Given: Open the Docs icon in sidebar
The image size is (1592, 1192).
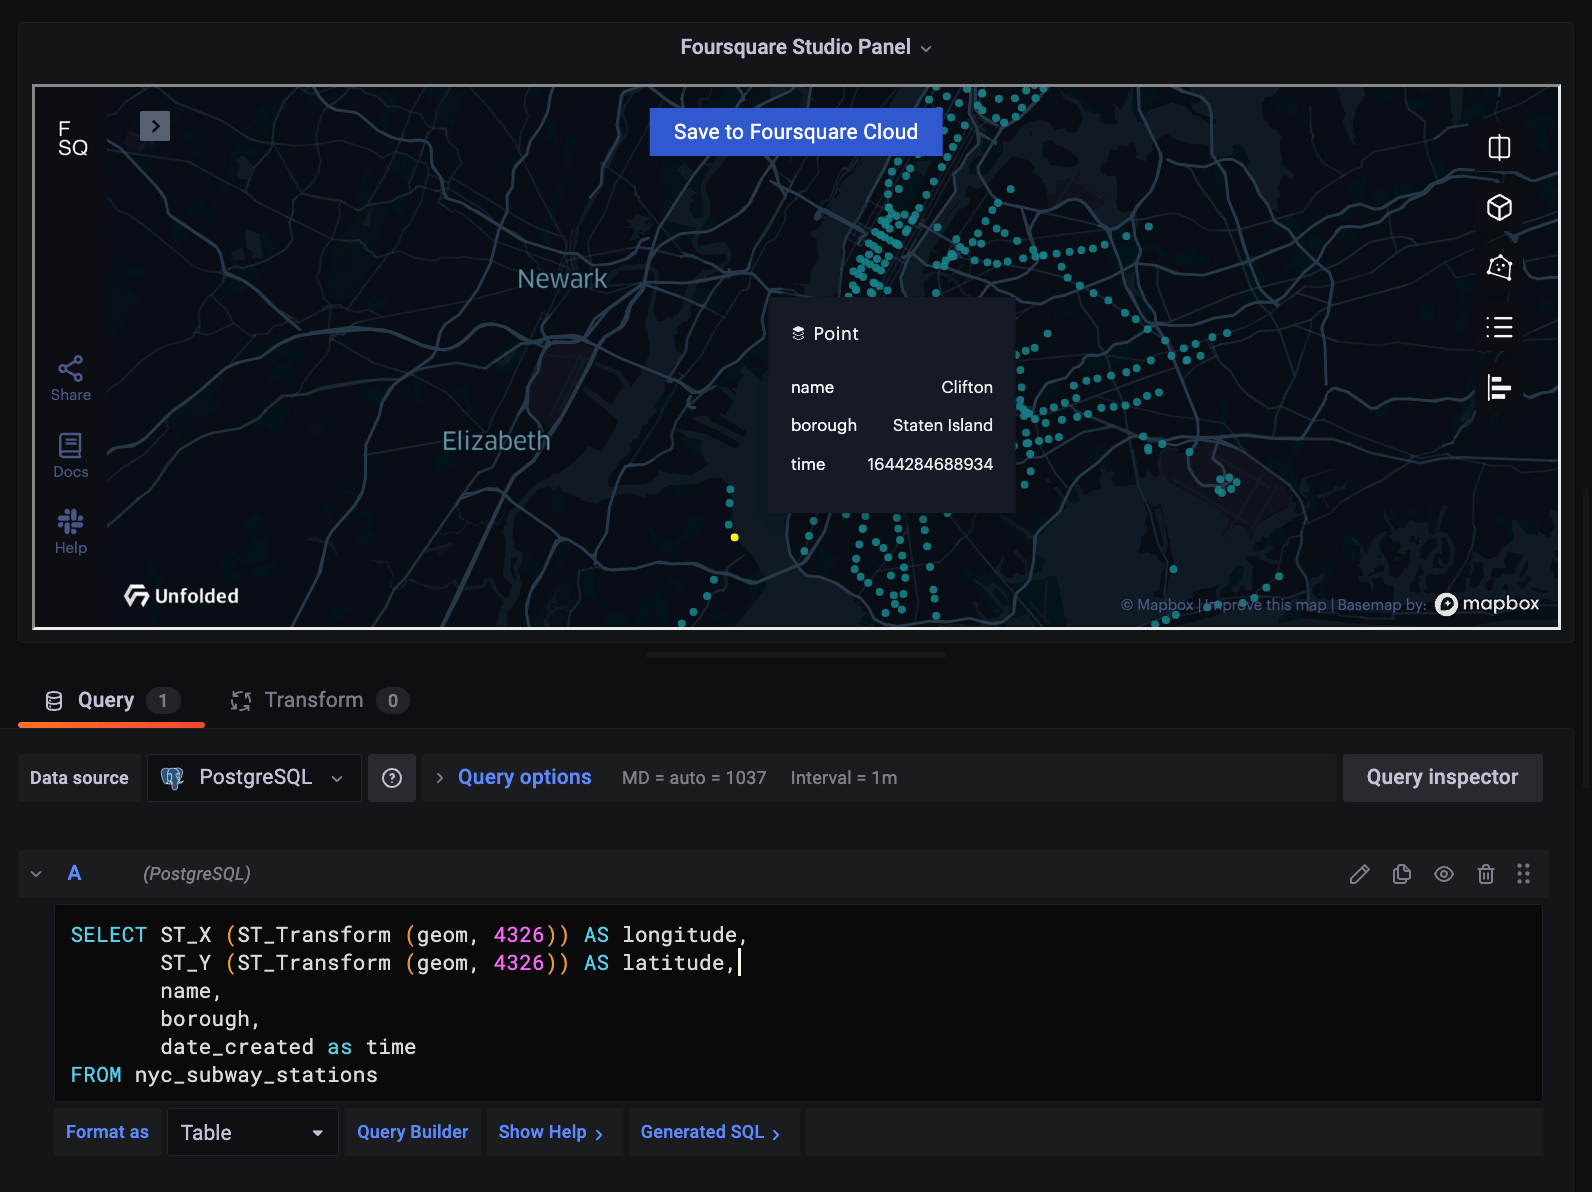Looking at the screenshot, I should (71, 456).
